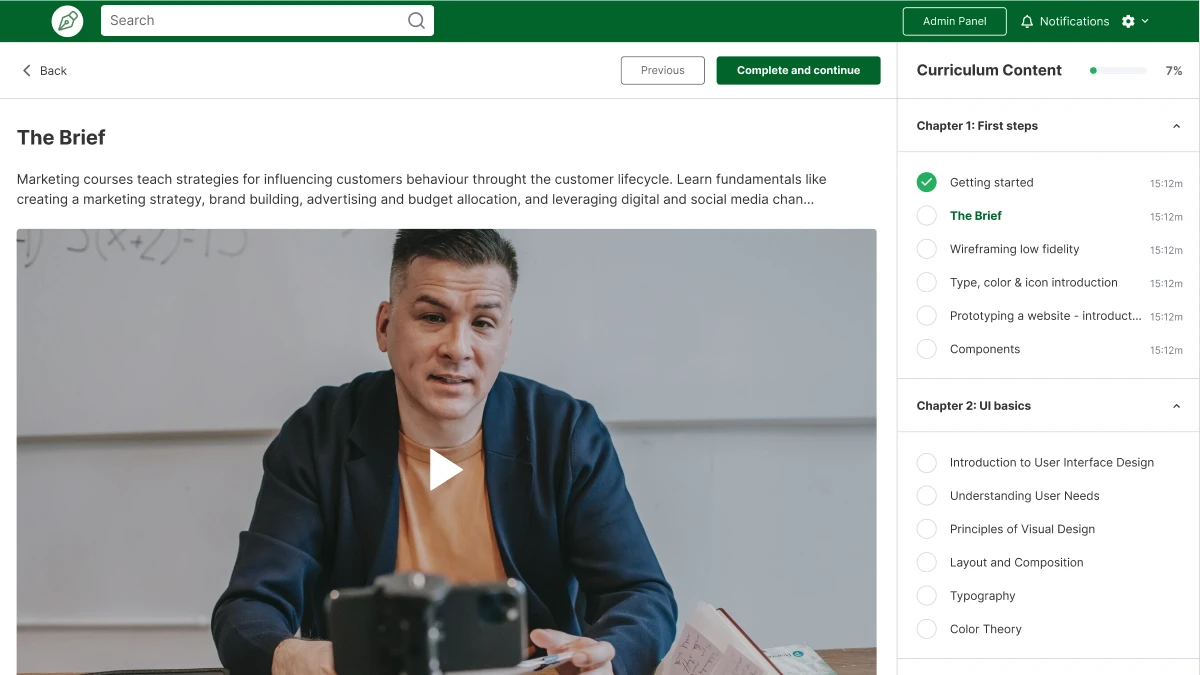Toggle the Typography lesson circle
Image resolution: width=1200 pixels, height=675 pixels.
click(927, 596)
